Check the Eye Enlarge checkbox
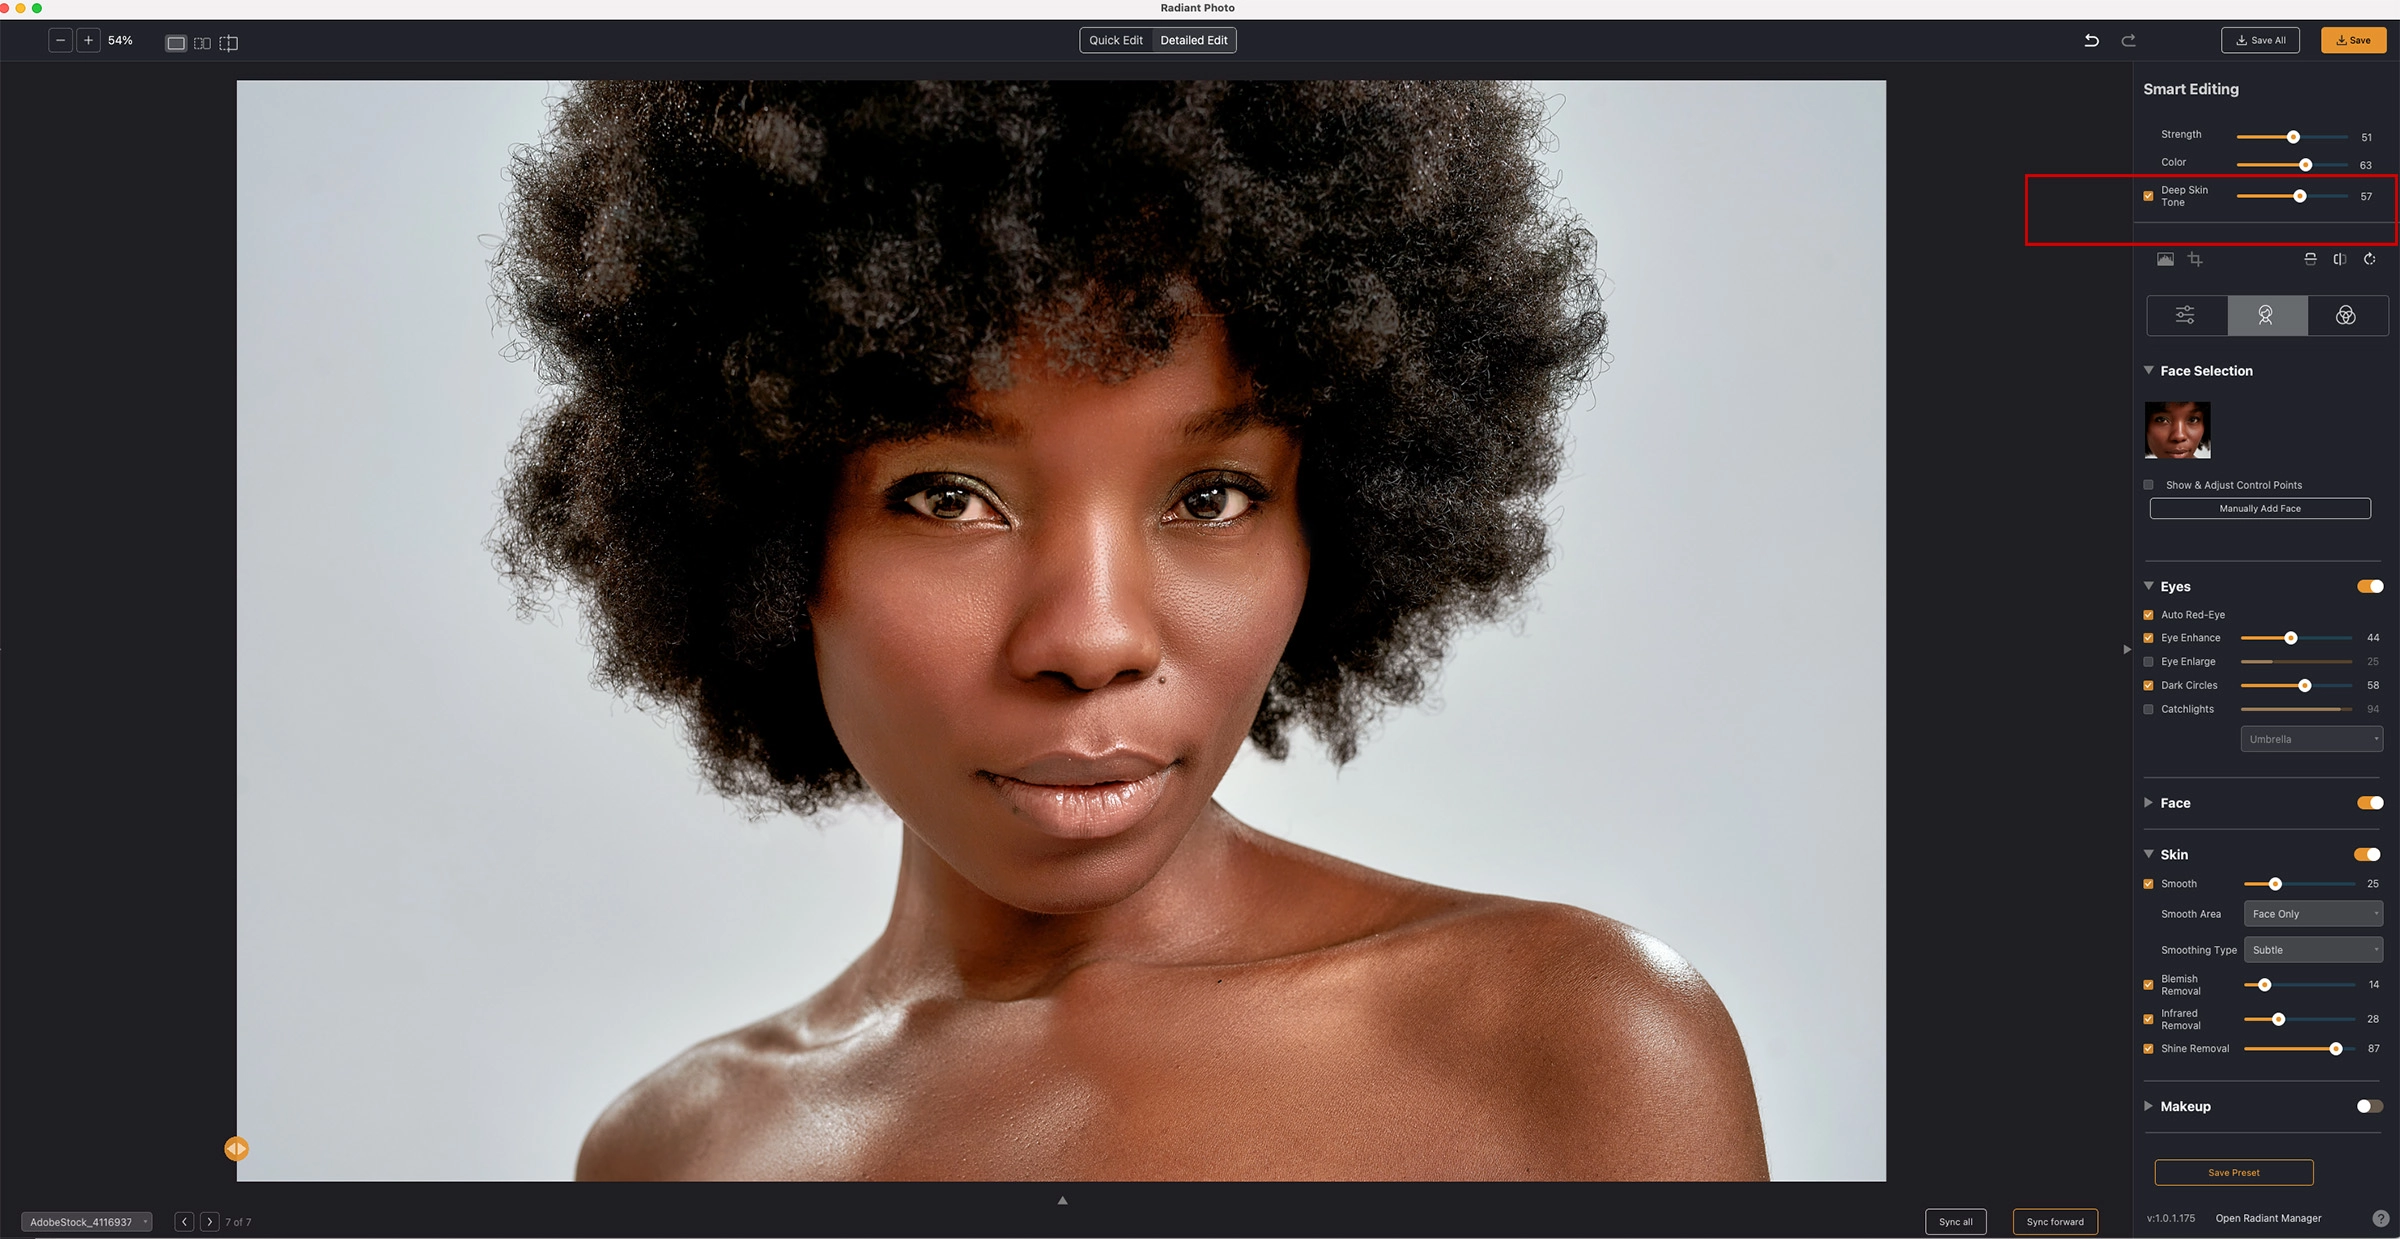 pyautogui.click(x=2148, y=662)
